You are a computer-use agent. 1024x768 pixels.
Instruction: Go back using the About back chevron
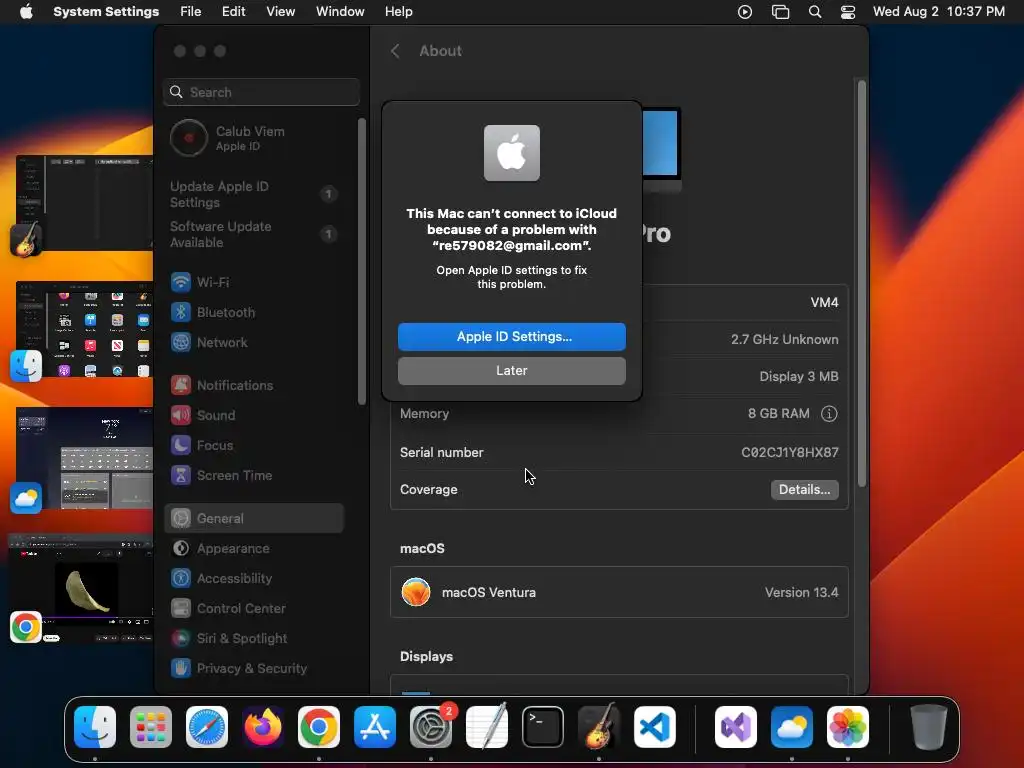(x=395, y=51)
